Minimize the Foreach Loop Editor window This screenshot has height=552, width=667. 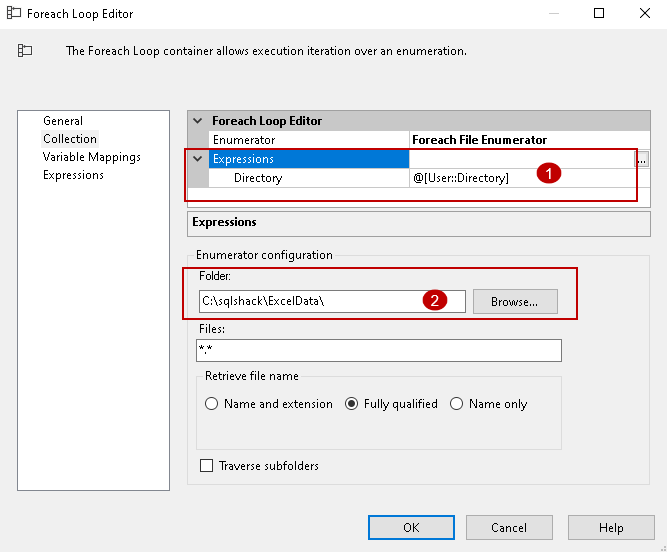pos(555,14)
